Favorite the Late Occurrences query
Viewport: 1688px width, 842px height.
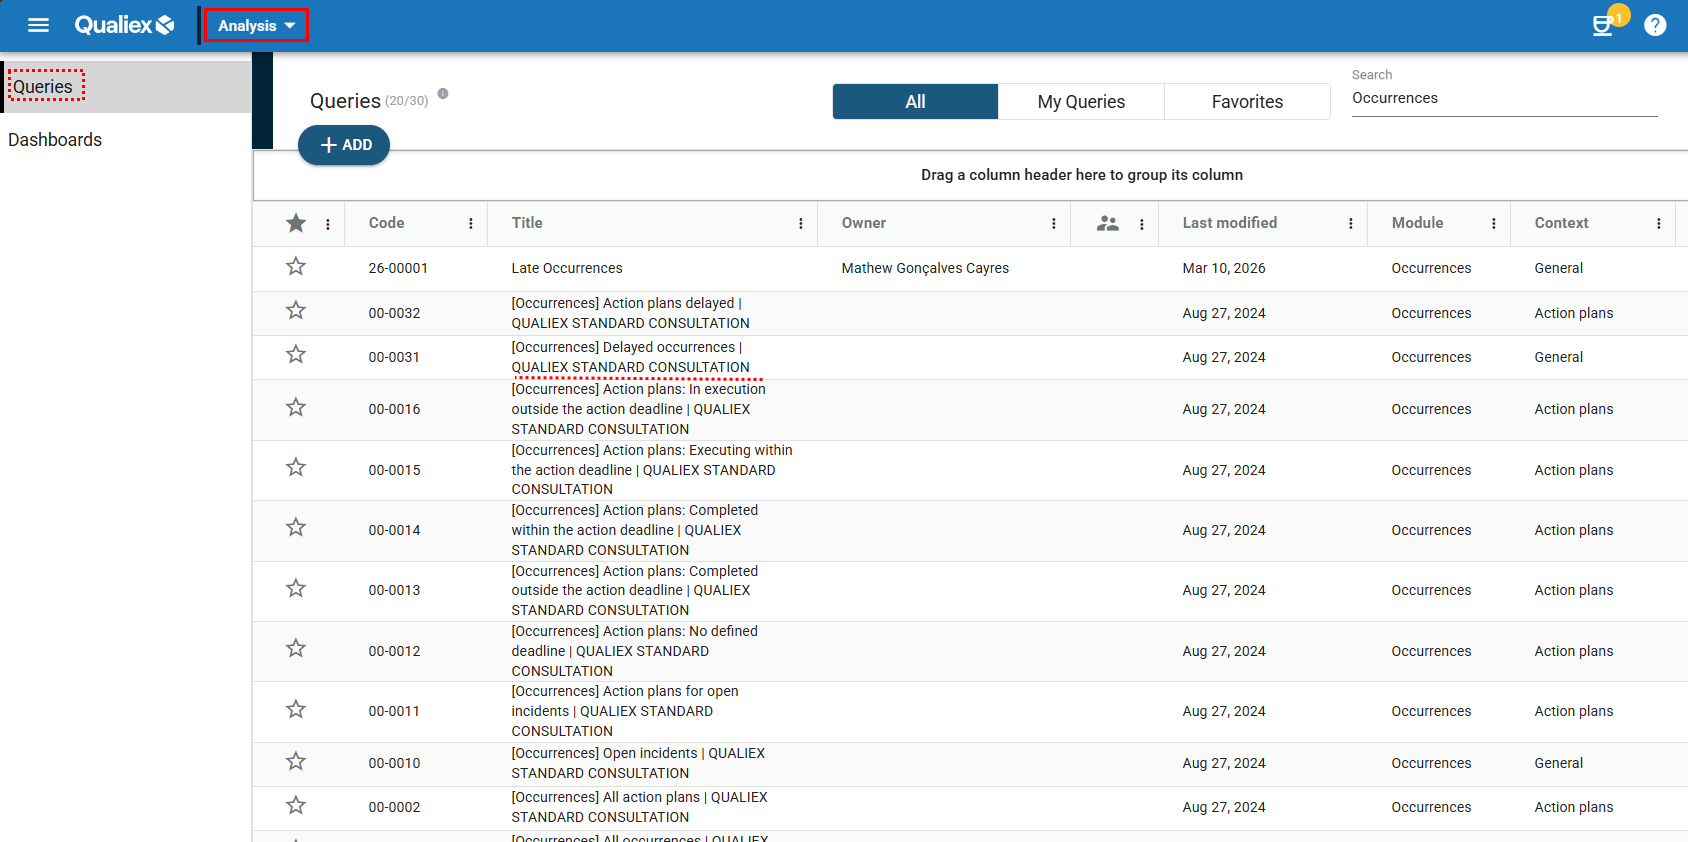[296, 267]
